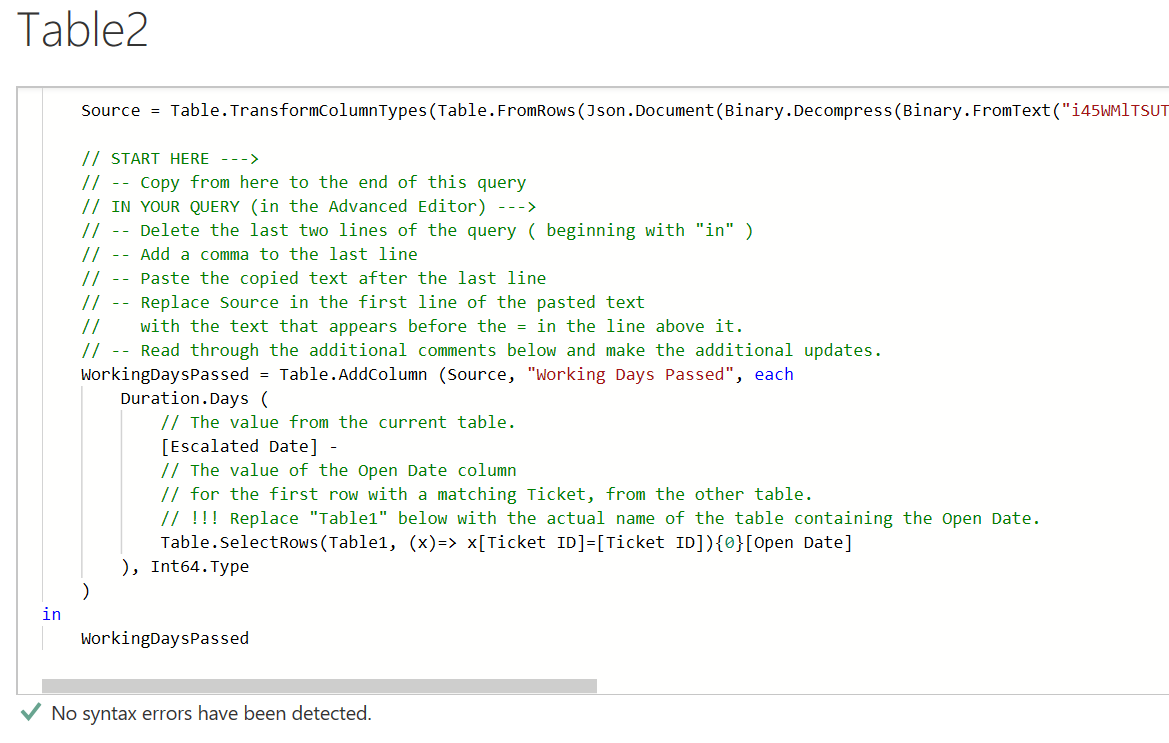Click the '), Int64.Type' line
The width and height of the screenshot is (1169, 743).
[x=185, y=566]
